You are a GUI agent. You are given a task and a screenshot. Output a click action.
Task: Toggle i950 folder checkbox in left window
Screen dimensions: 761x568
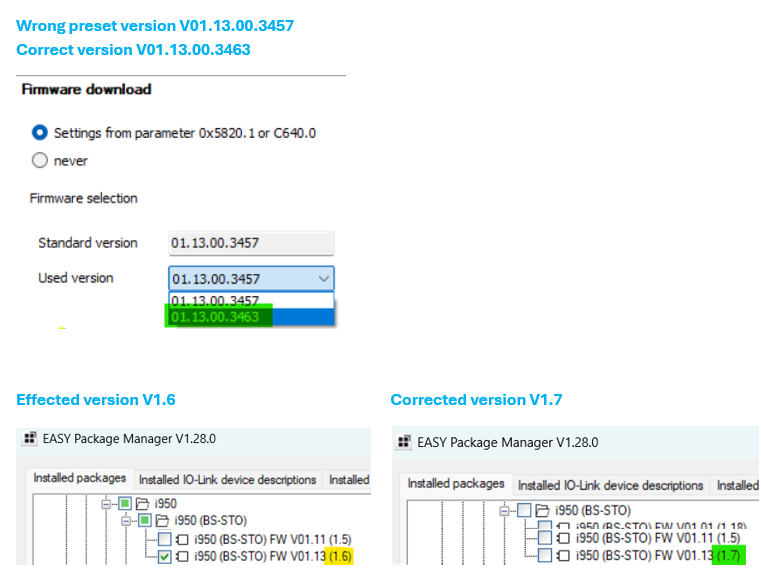[x=125, y=503]
